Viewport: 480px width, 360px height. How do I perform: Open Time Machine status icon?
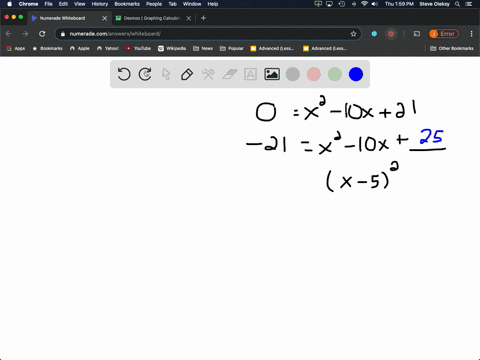(x=342, y=4)
